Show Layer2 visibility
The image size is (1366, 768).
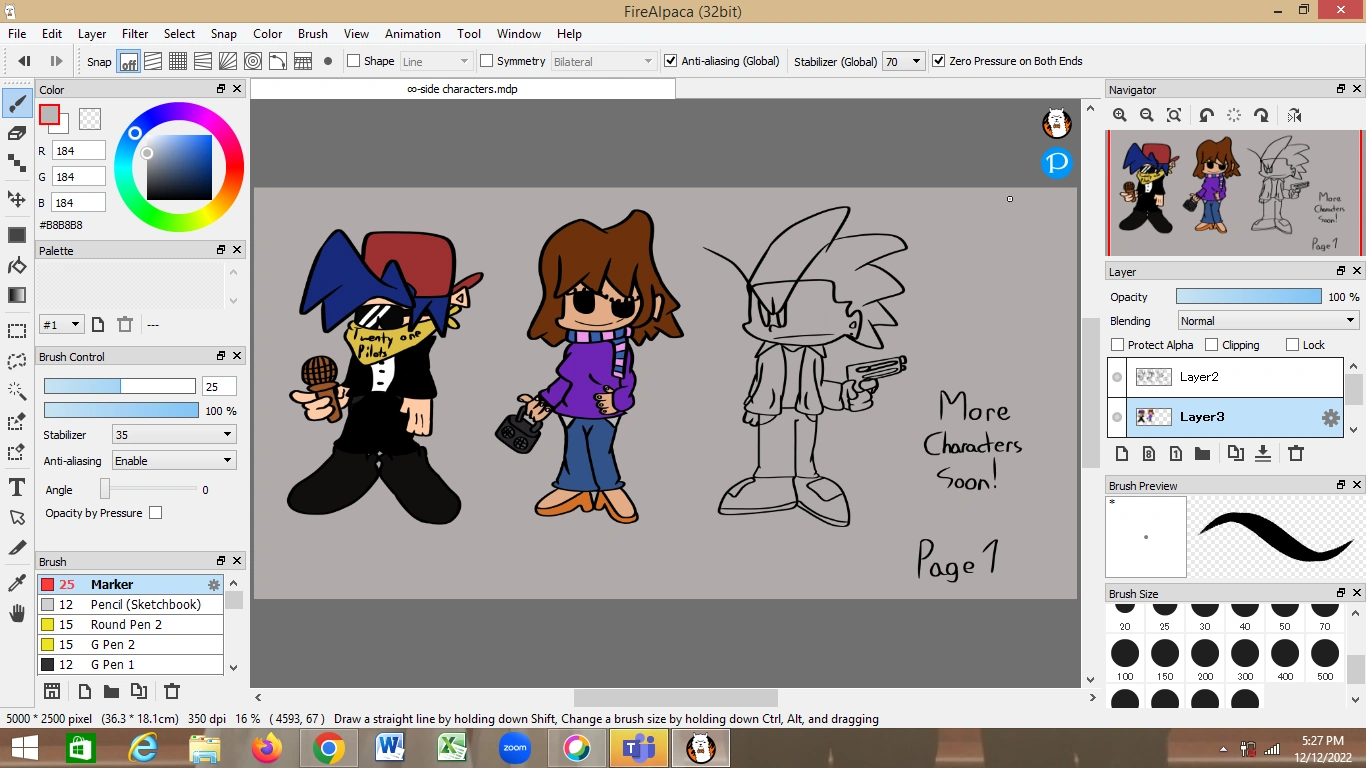tap(1116, 377)
